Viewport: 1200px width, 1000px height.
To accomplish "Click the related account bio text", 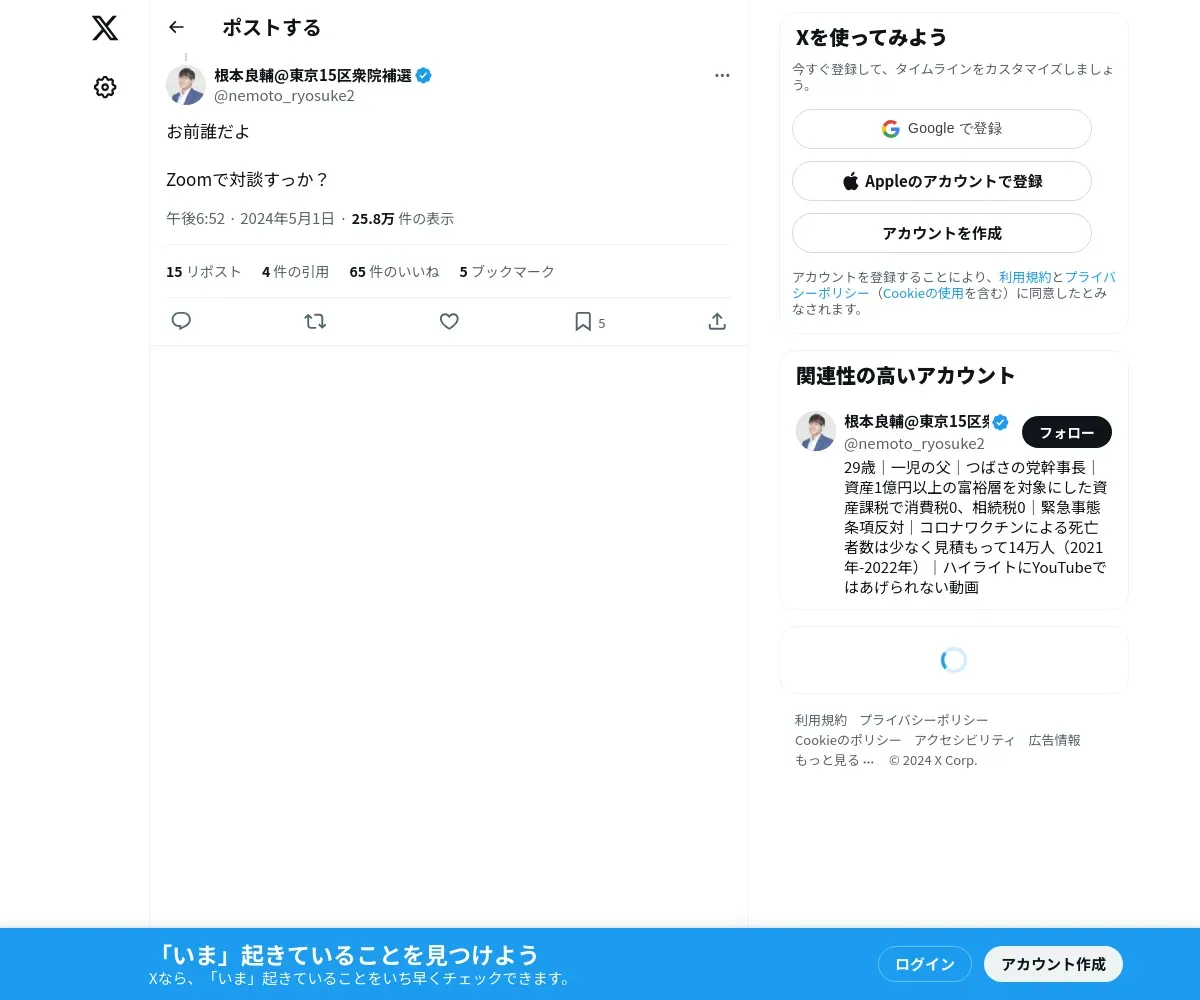I will click(x=976, y=527).
